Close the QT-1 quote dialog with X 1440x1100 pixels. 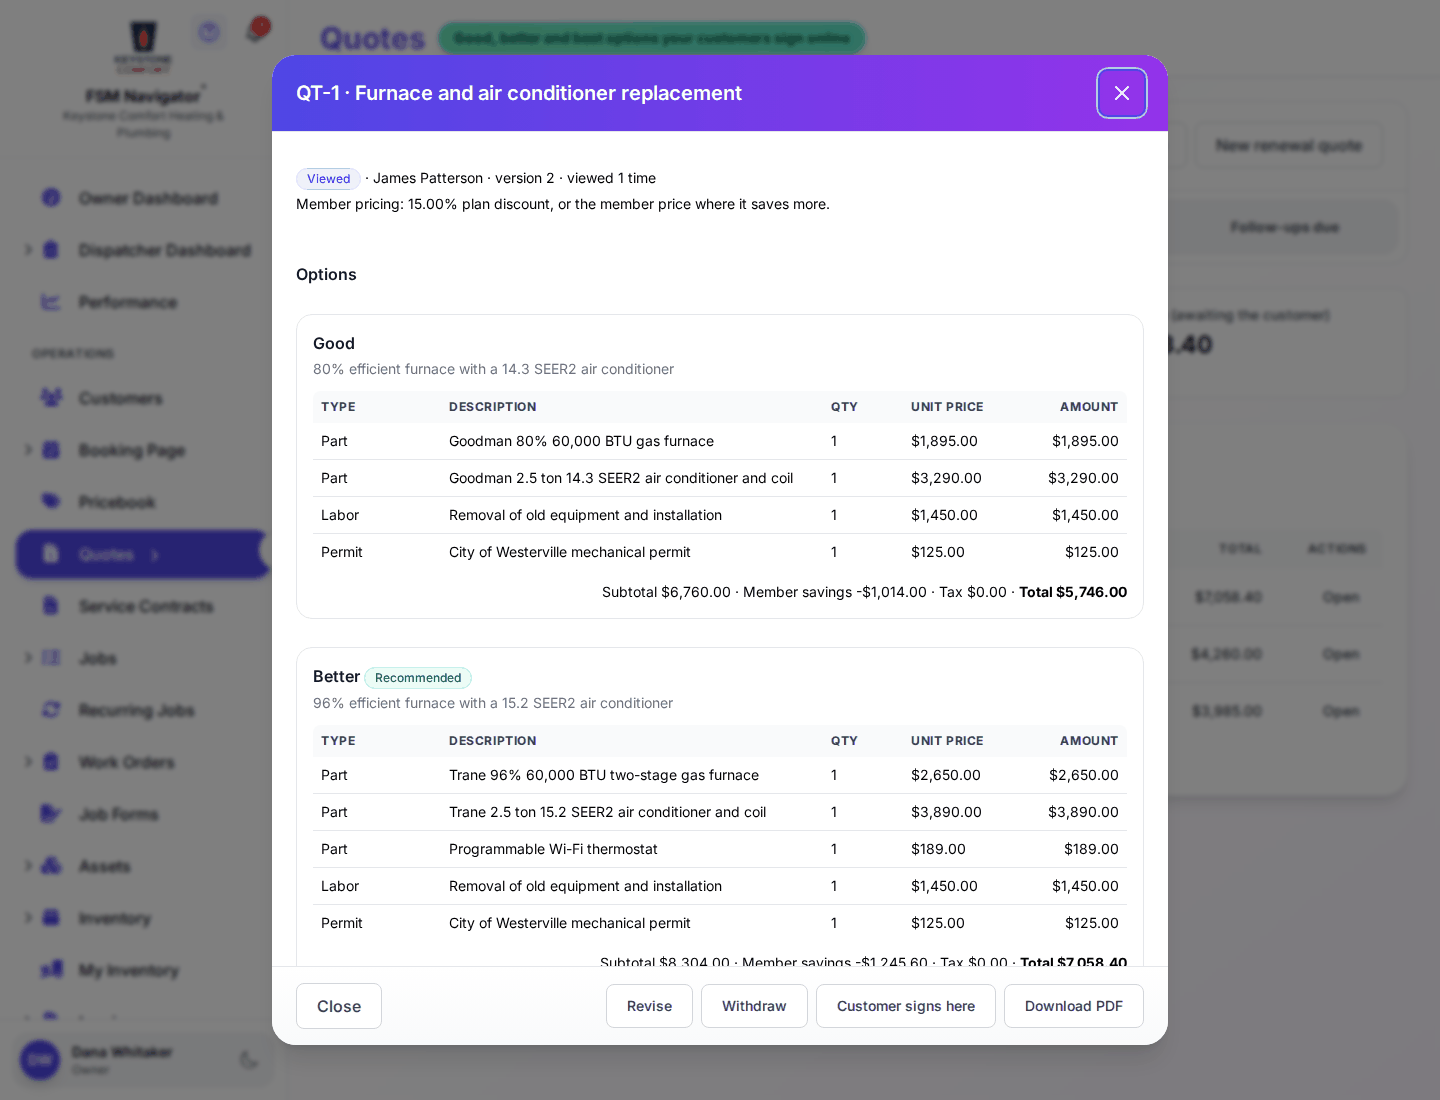point(1122,93)
